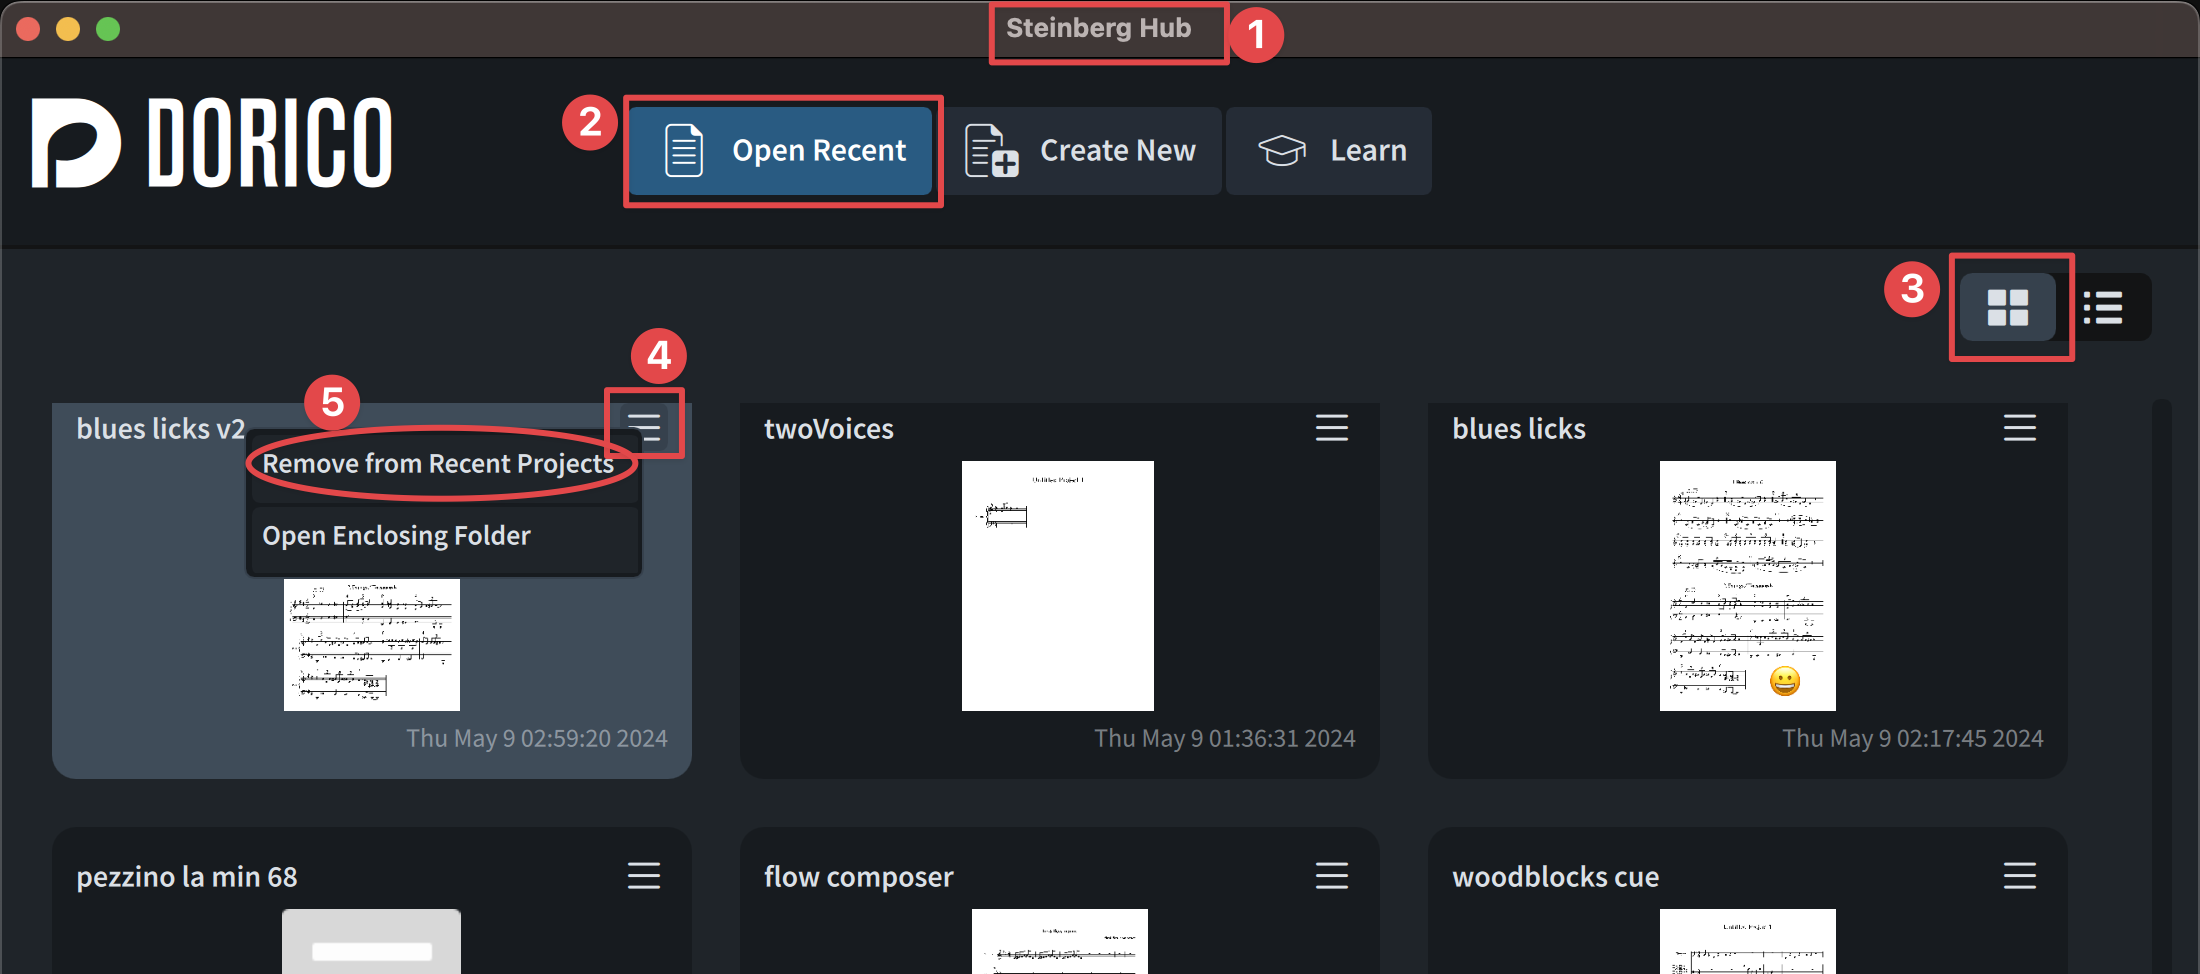Select the blues licks v2 project title
The width and height of the screenshot is (2200, 974).
coord(161,429)
